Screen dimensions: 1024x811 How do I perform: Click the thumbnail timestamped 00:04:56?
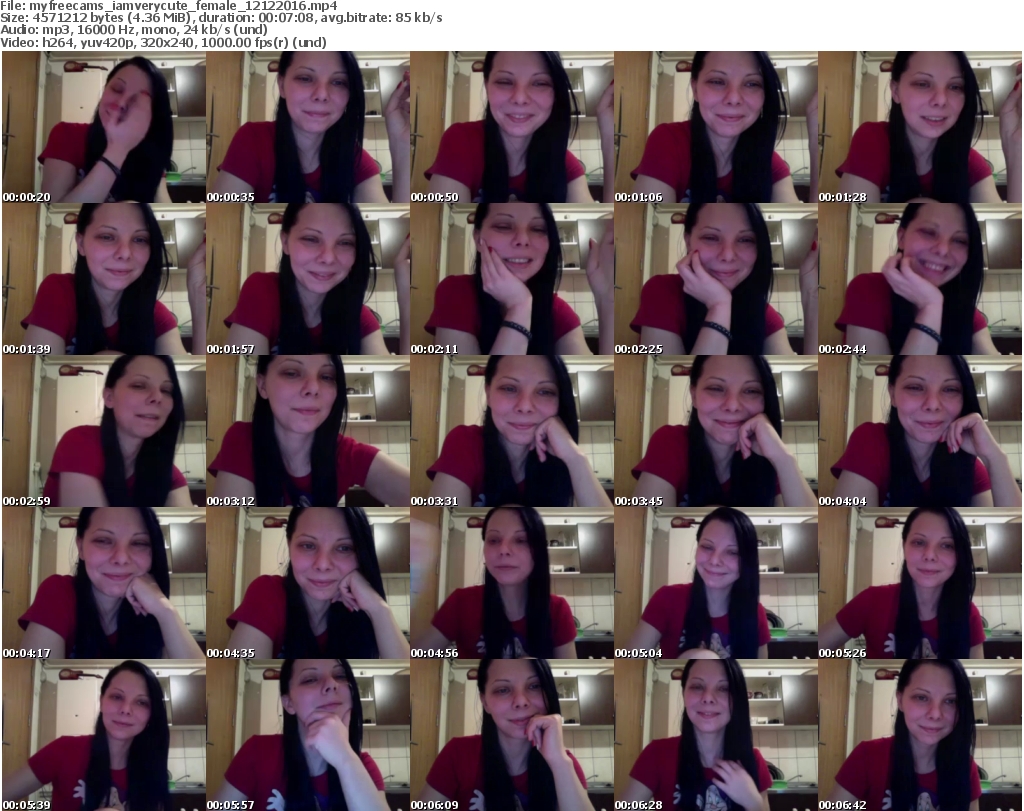tap(512, 583)
